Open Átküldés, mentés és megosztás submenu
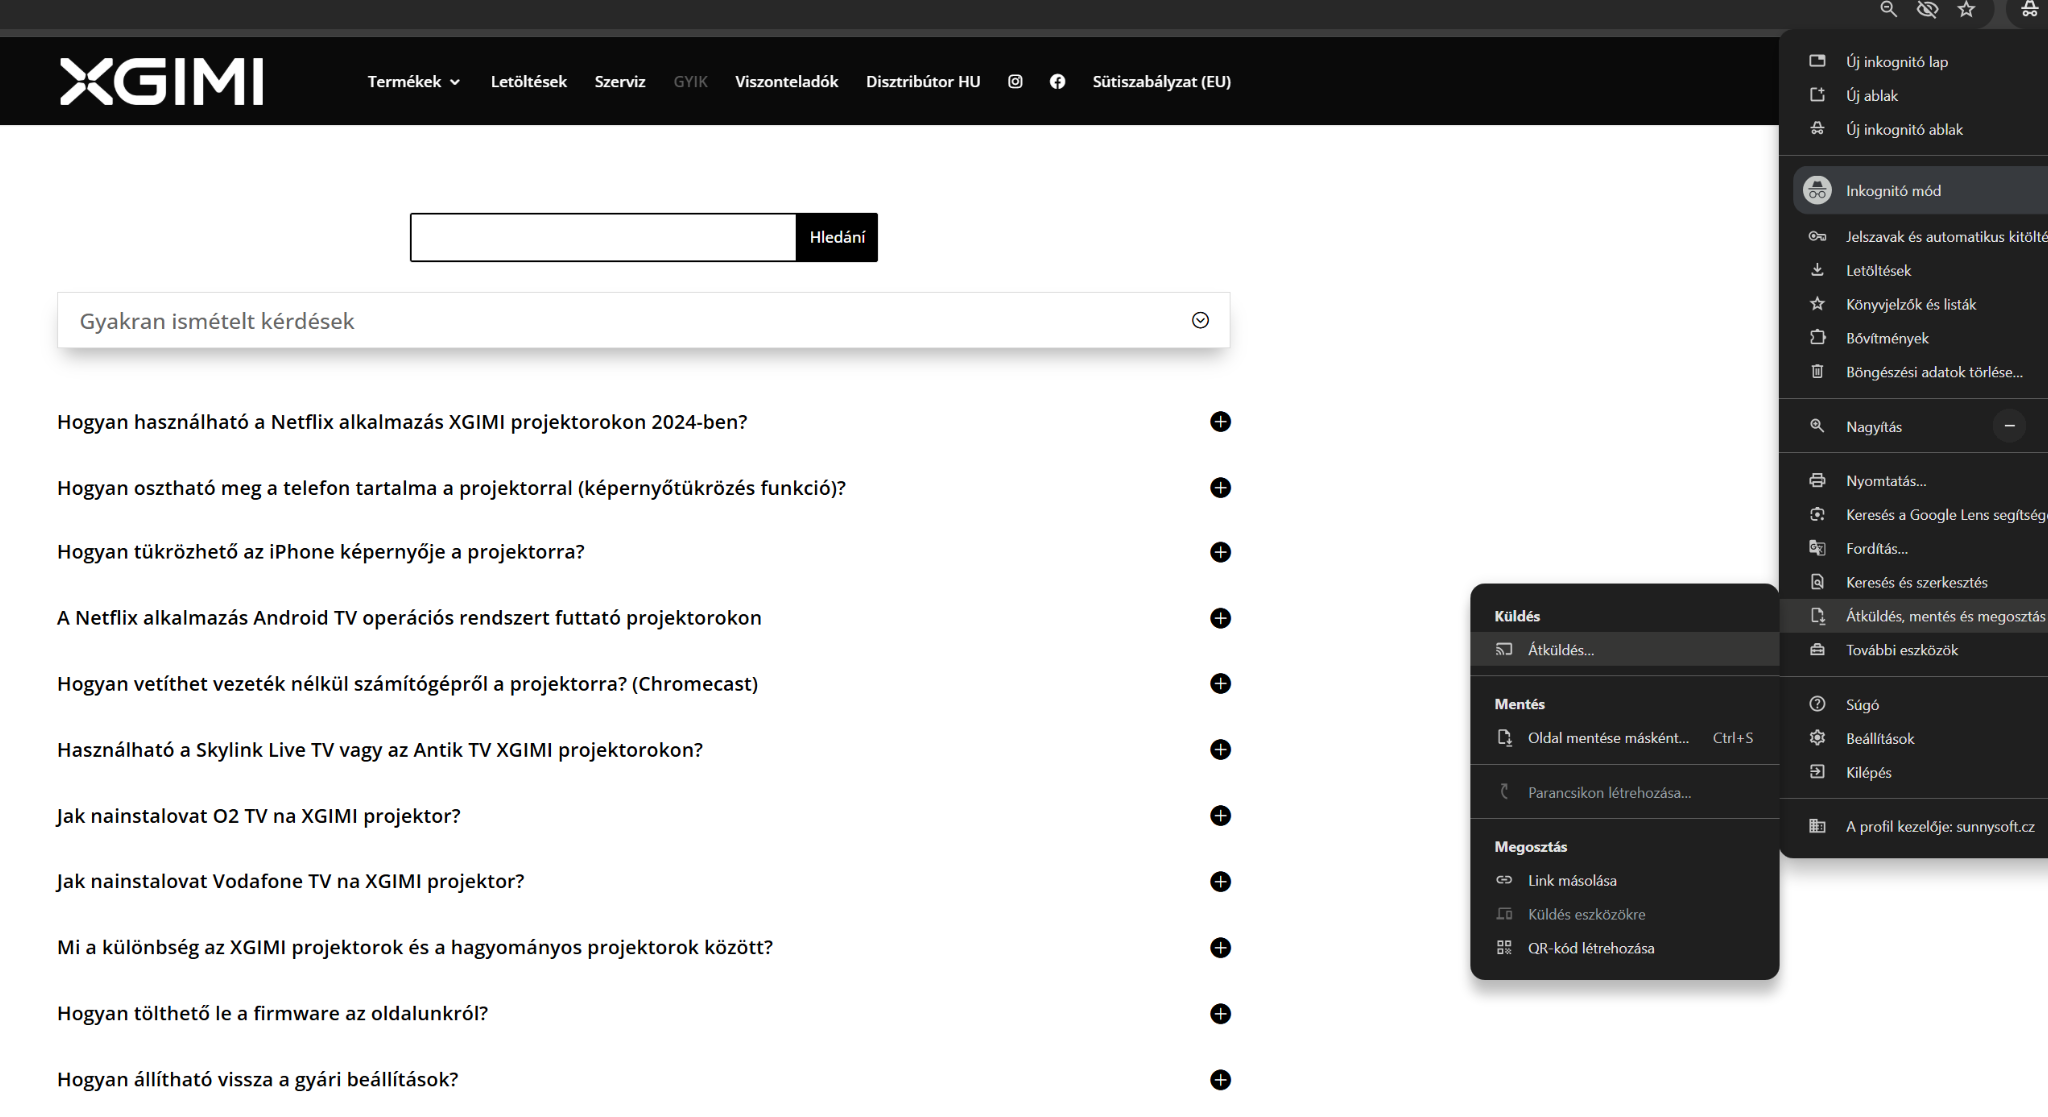The width and height of the screenshot is (2048, 1117). click(x=1914, y=616)
